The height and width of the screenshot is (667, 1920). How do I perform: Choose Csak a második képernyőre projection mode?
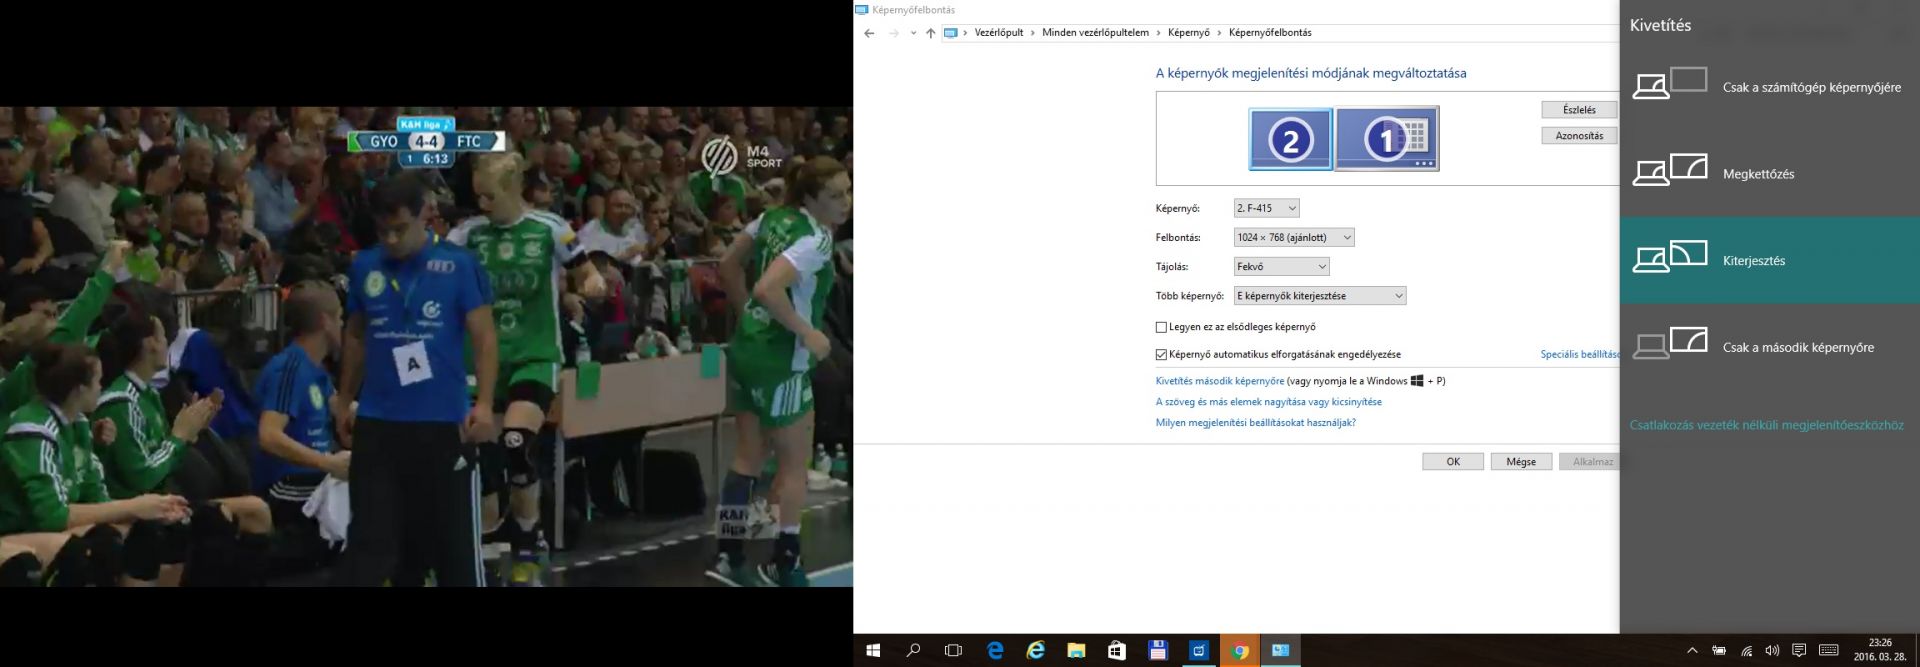[1769, 347]
